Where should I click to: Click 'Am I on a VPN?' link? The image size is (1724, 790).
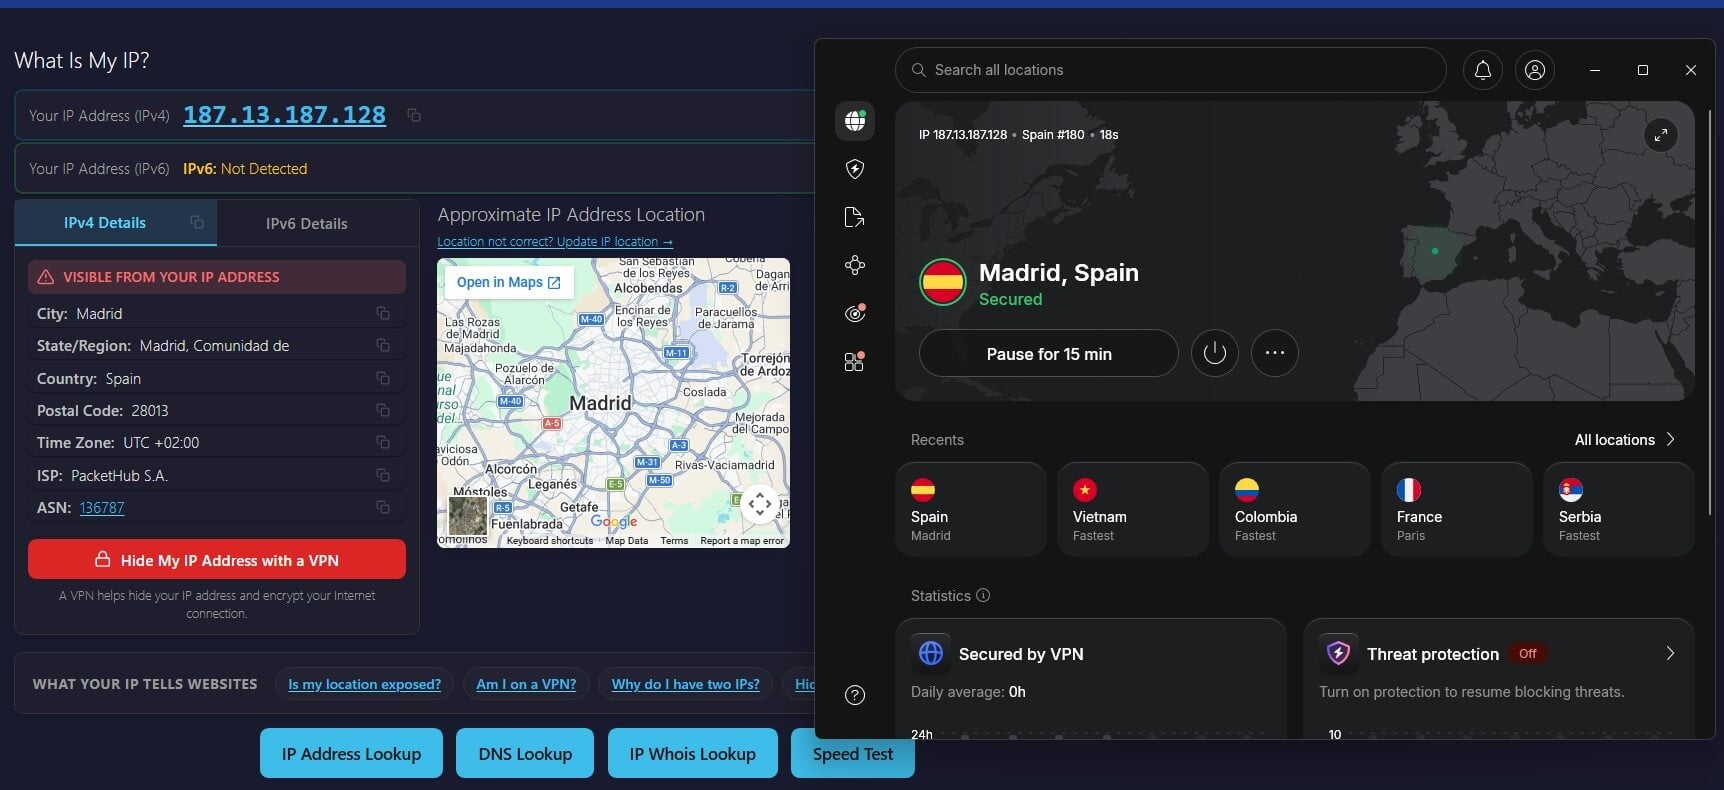point(526,684)
